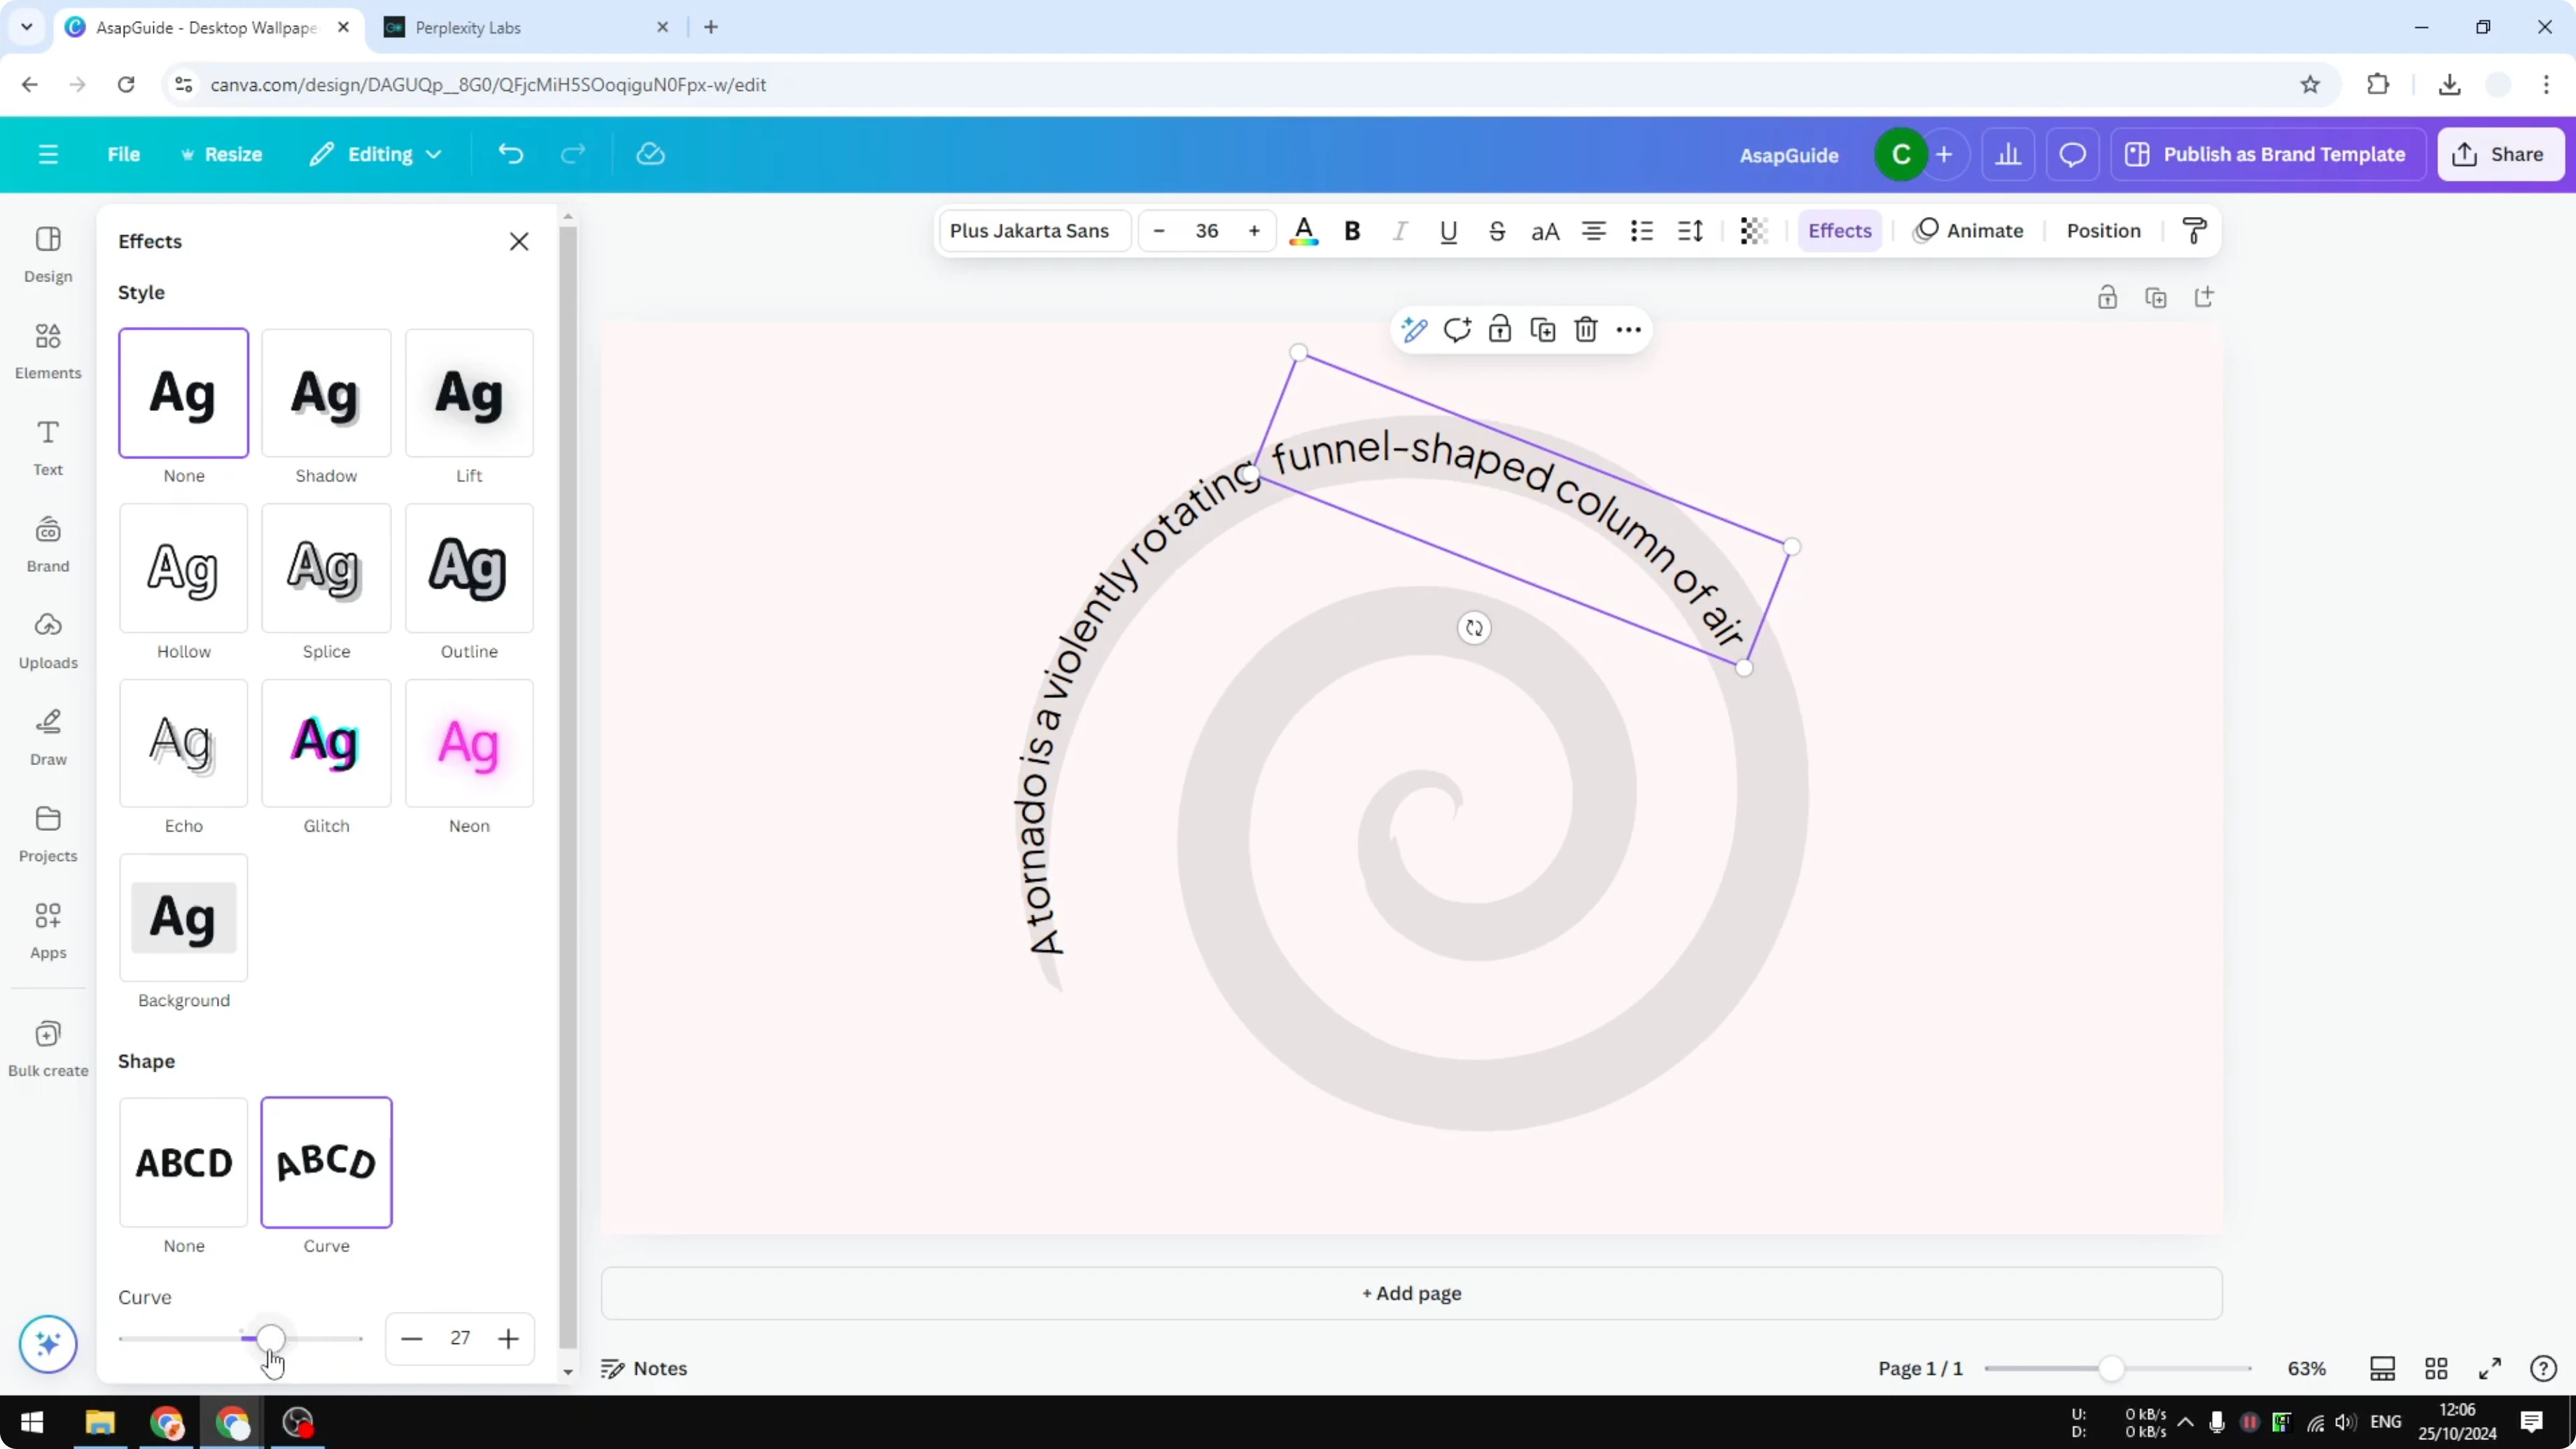Screen dimensions: 2576x1449
Task: Open the File menu
Action: coord(124,153)
